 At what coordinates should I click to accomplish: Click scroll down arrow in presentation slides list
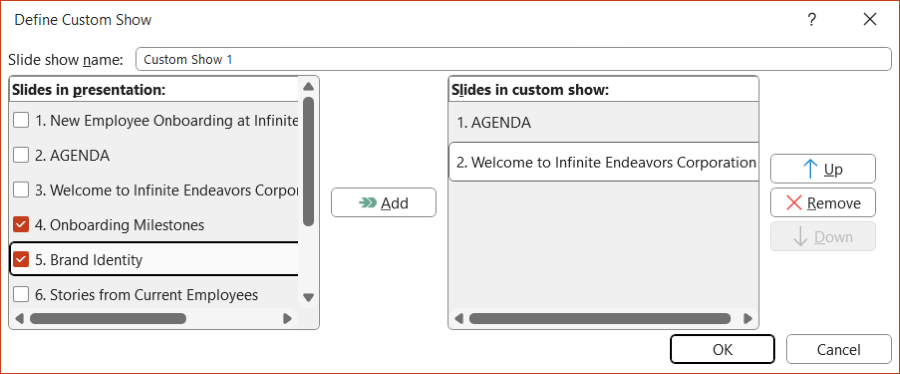(x=308, y=297)
